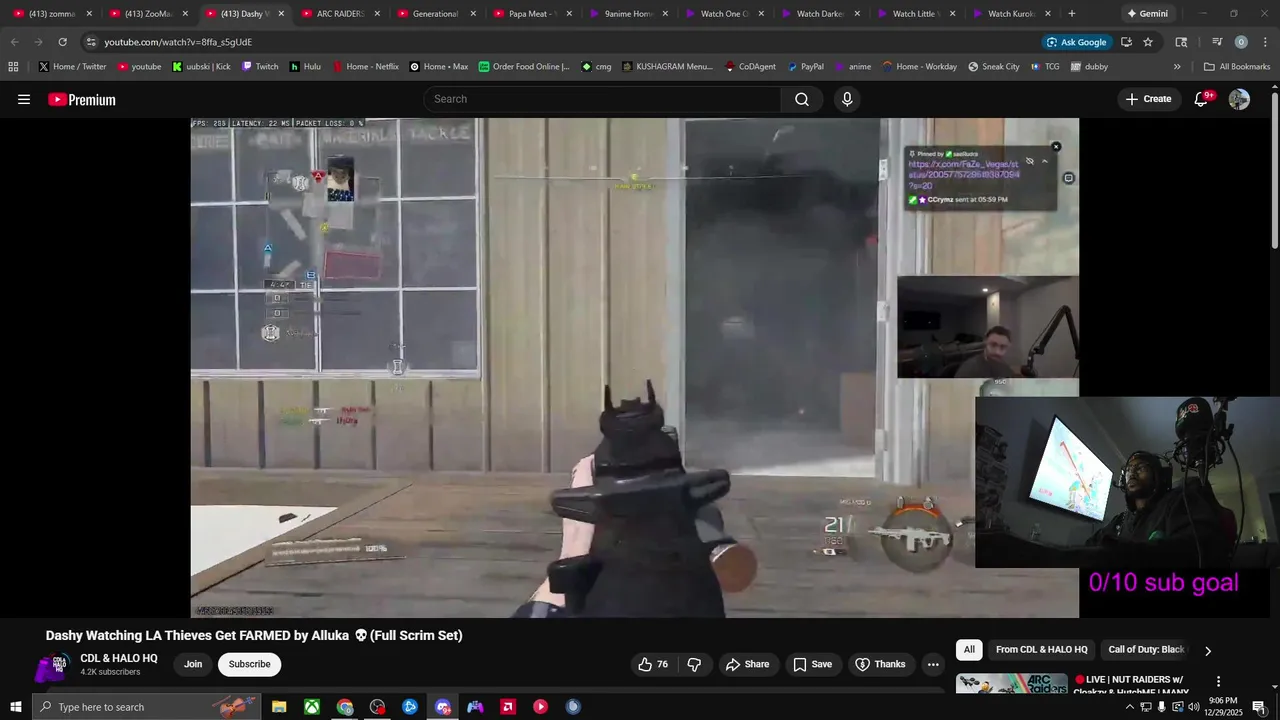This screenshot has height=720, width=1280.
Task: Click the YouTube search magnifier button
Action: (x=802, y=99)
